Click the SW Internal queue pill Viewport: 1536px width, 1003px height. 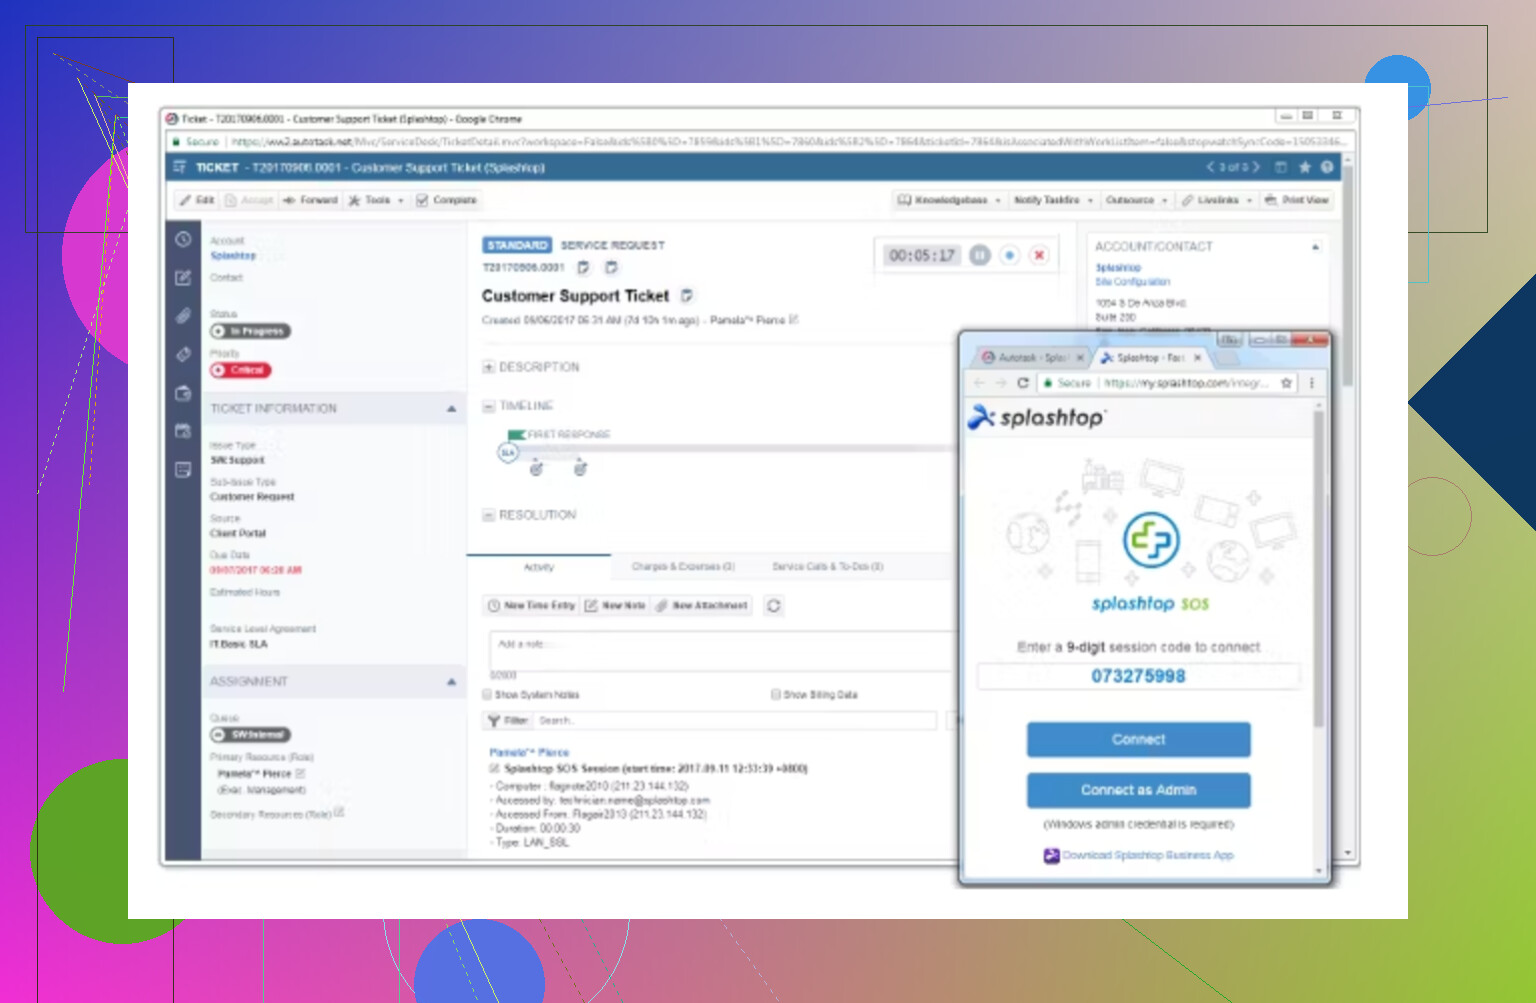click(x=251, y=735)
